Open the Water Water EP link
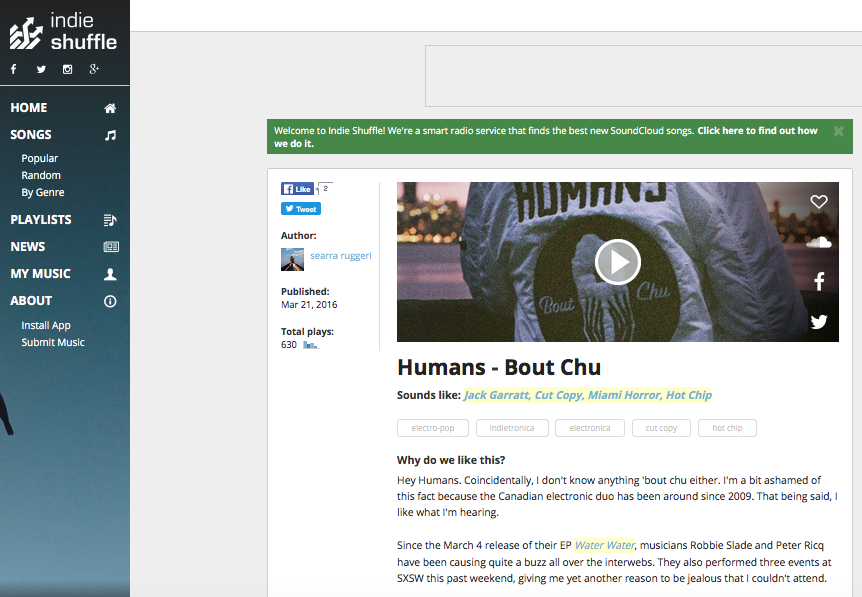The height and width of the screenshot is (597, 862). [x=604, y=545]
